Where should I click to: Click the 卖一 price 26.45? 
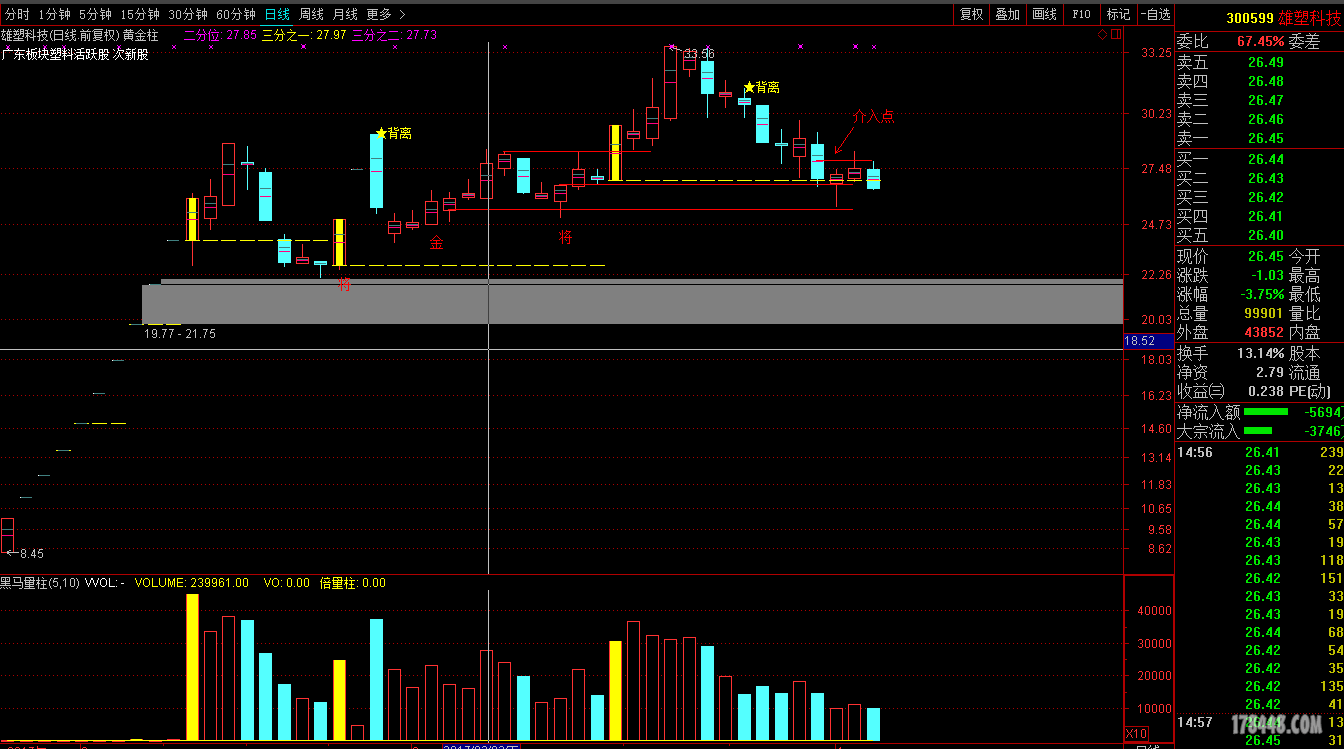[1266, 138]
